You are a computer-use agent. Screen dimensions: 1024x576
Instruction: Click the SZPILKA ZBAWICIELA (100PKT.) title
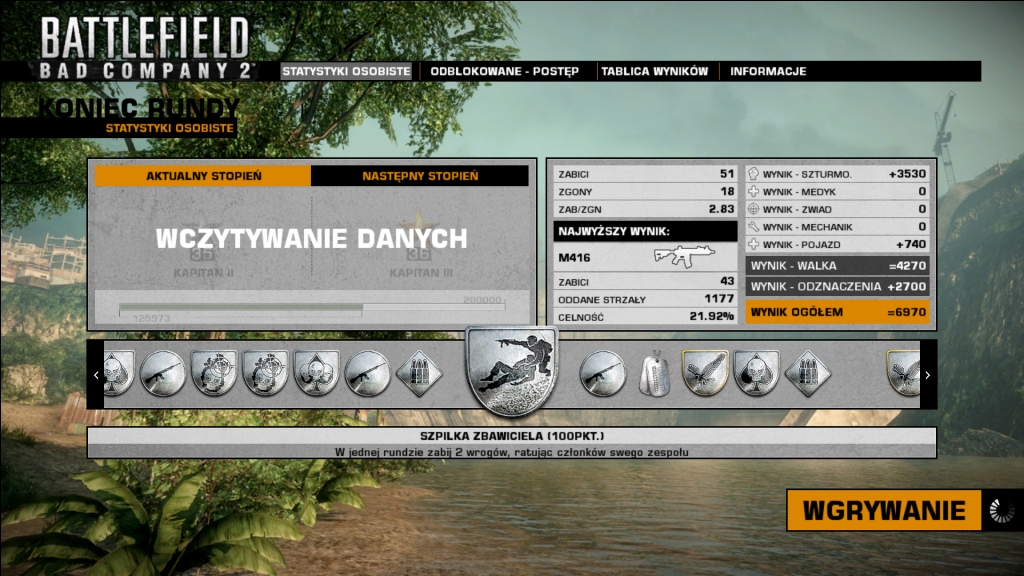point(512,436)
